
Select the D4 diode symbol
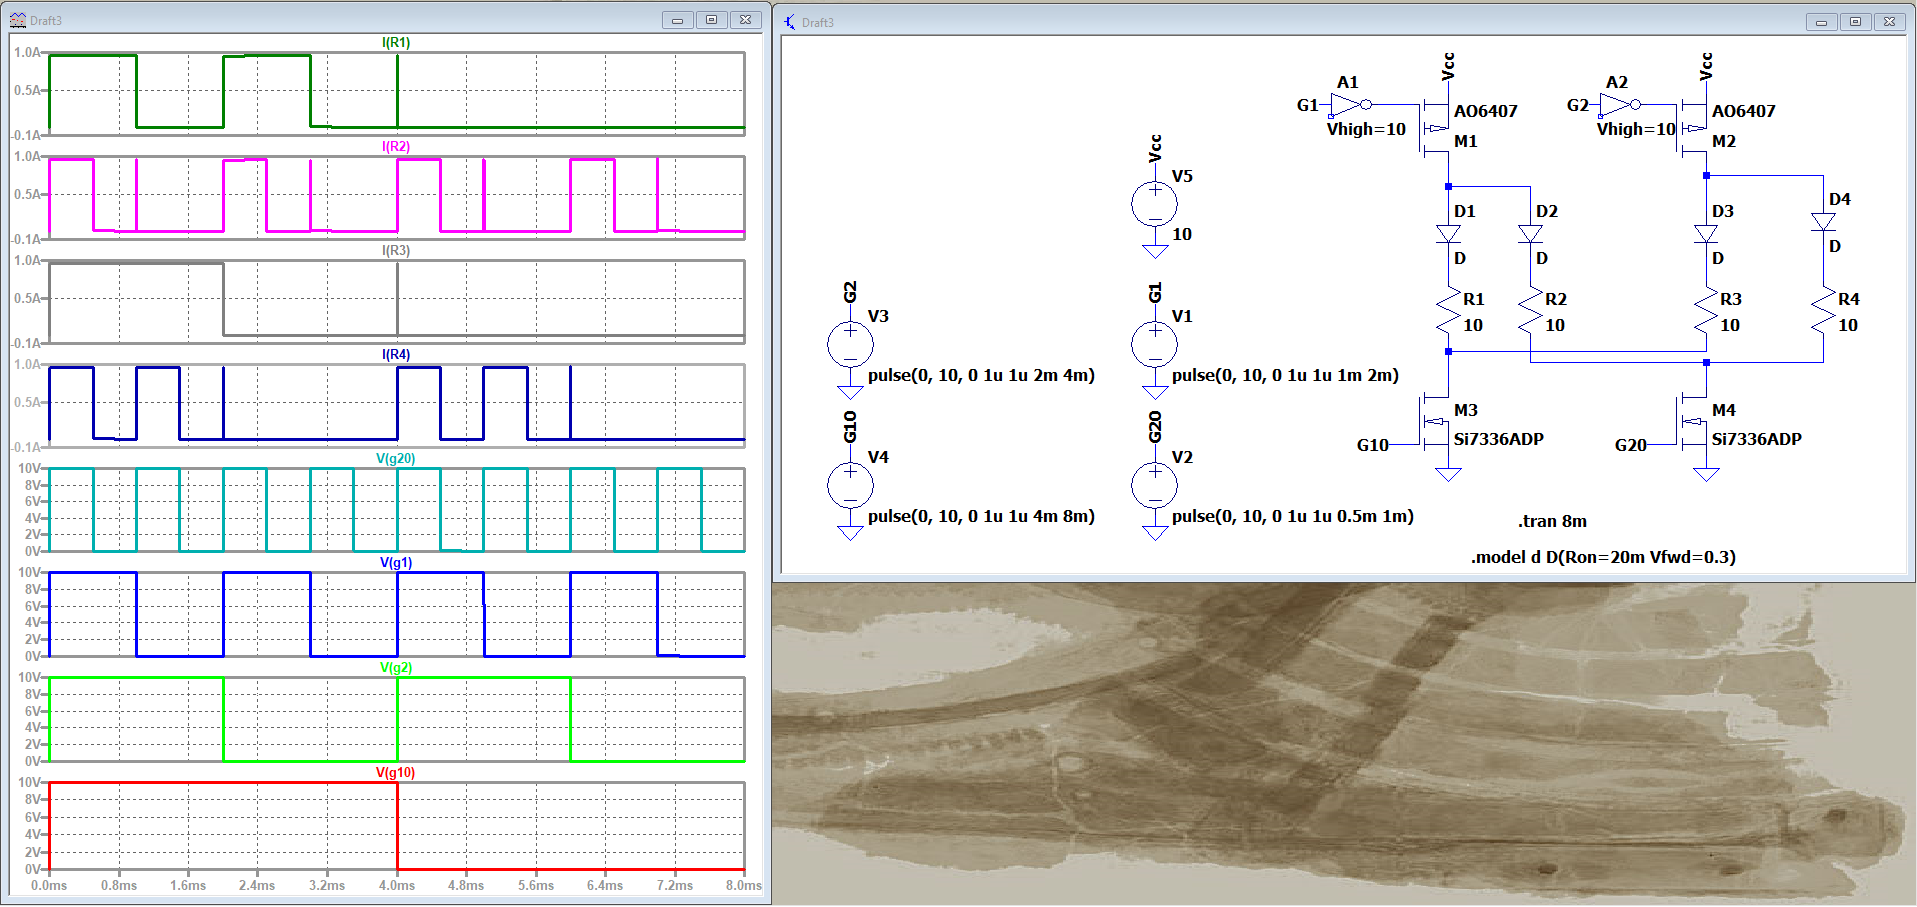pos(1823,222)
